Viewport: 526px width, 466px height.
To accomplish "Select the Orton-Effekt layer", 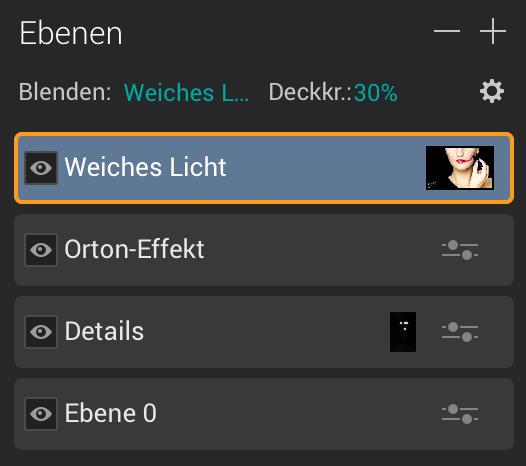I will [x=264, y=250].
